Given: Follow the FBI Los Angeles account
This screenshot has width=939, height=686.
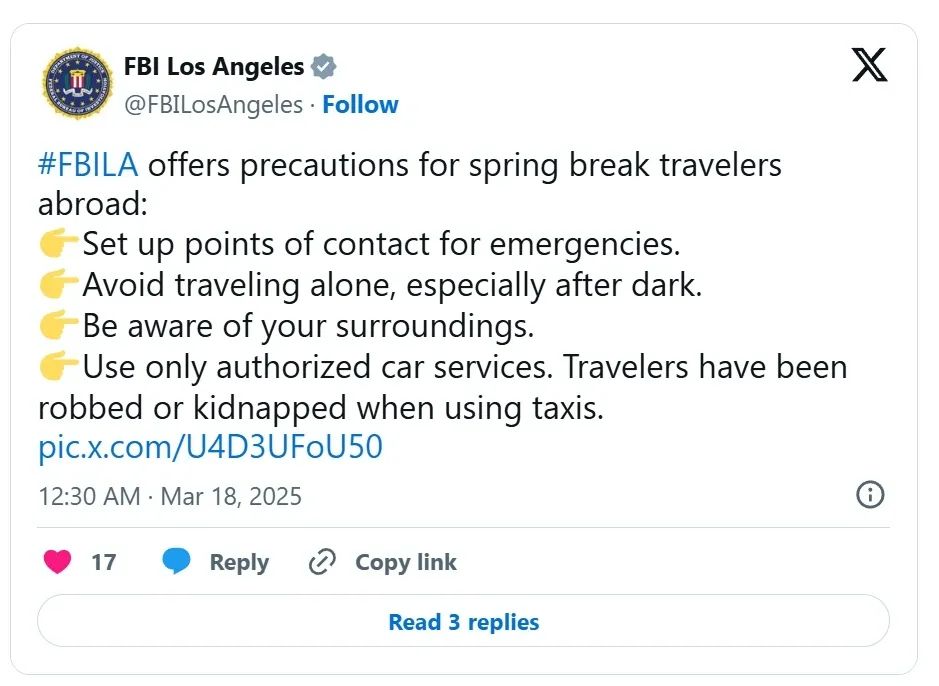Looking at the screenshot, I should click(x=360, y=104).
